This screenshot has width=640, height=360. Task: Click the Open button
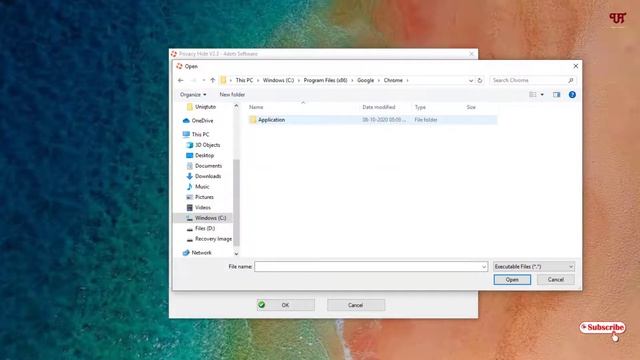512,280
